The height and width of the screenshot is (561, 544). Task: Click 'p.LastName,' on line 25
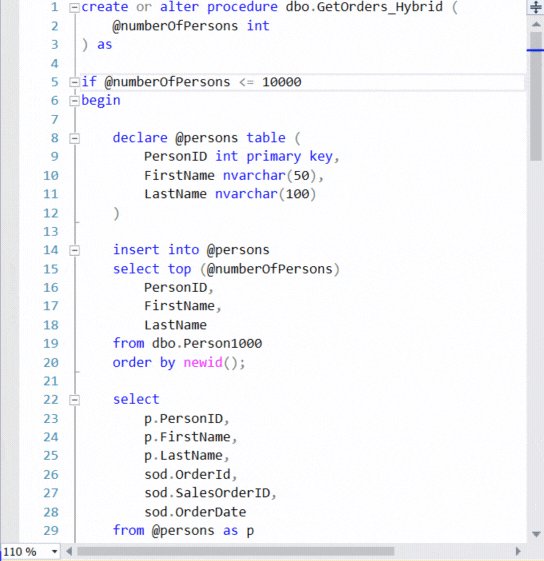tap(186, 456)
